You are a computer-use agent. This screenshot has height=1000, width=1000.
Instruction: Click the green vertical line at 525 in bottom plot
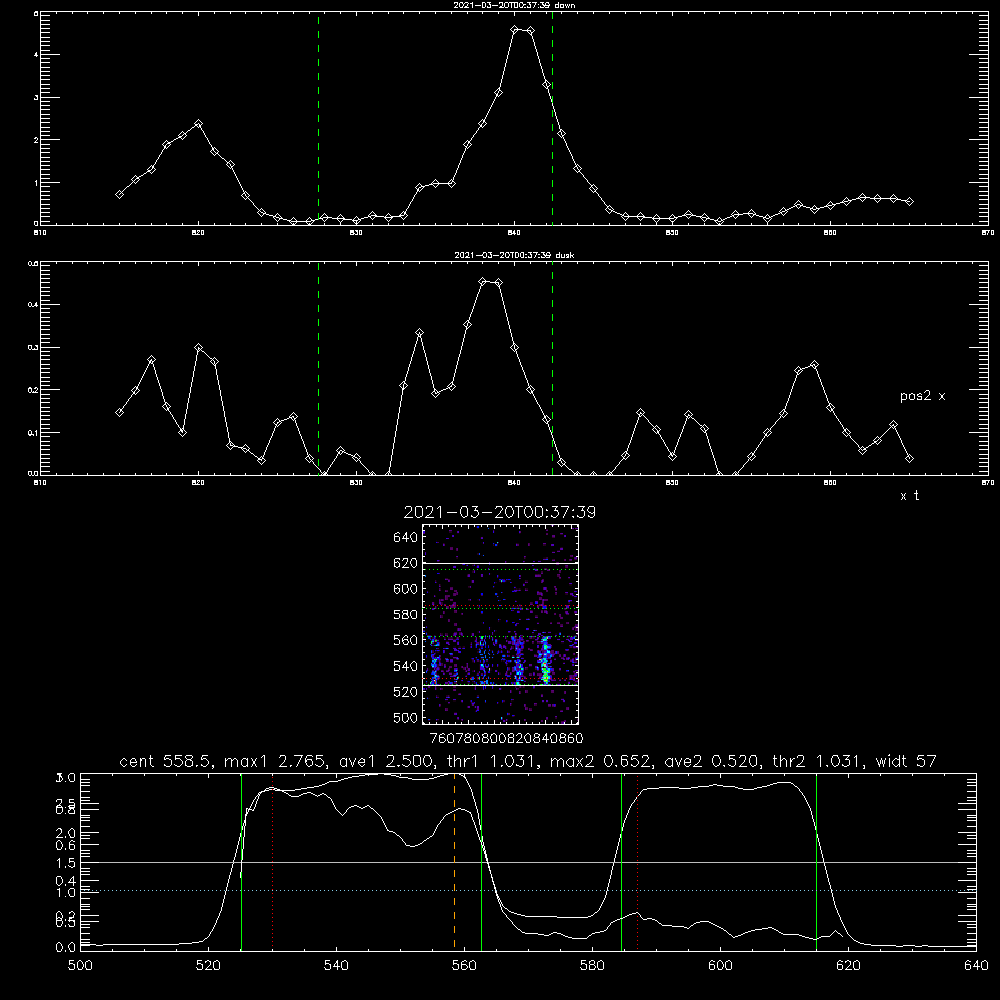[x=241, y=861]
